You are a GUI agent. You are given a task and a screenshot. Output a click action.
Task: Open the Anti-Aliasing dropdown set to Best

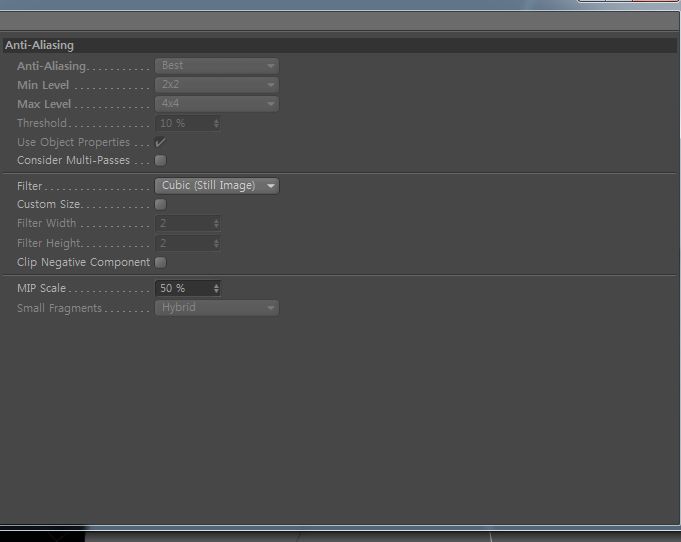[x=217, y=66]
